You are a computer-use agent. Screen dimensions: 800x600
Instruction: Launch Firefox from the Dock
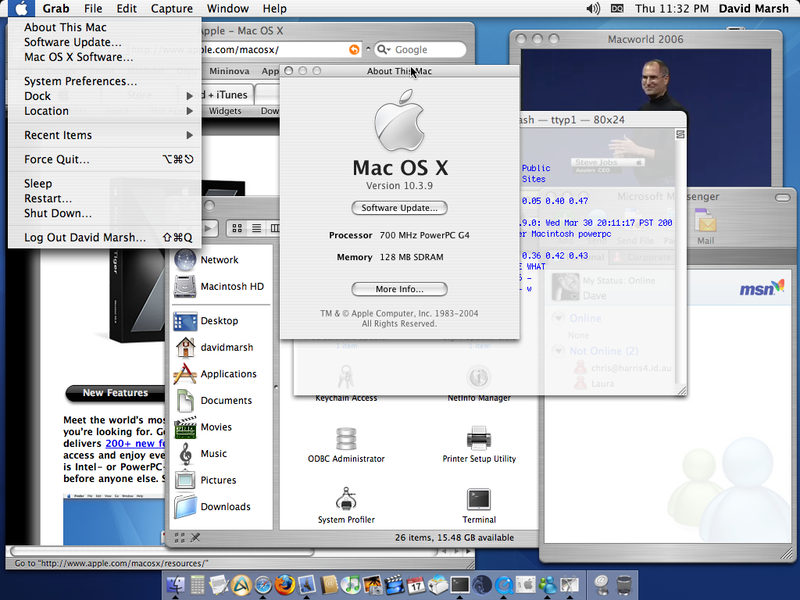pos(285,585)
